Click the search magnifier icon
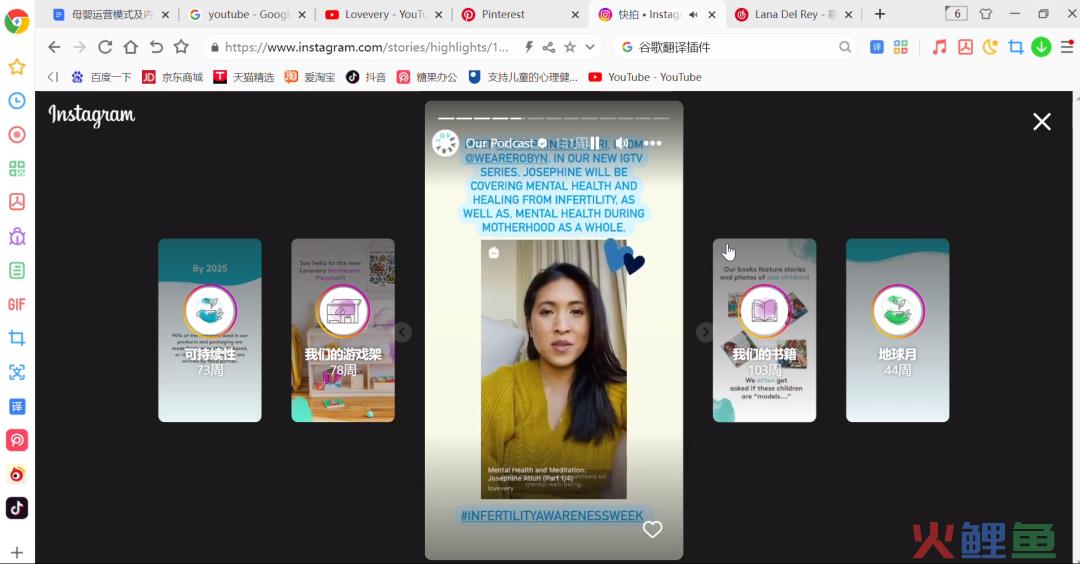 (x=844, y=47)
